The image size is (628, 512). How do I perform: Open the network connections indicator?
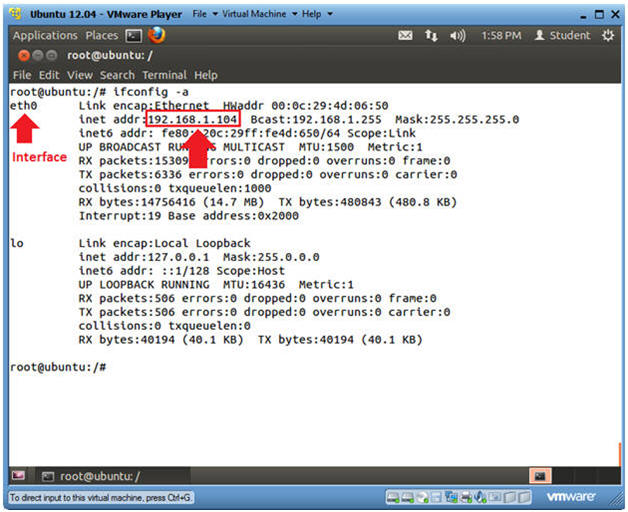click(431, 36)
